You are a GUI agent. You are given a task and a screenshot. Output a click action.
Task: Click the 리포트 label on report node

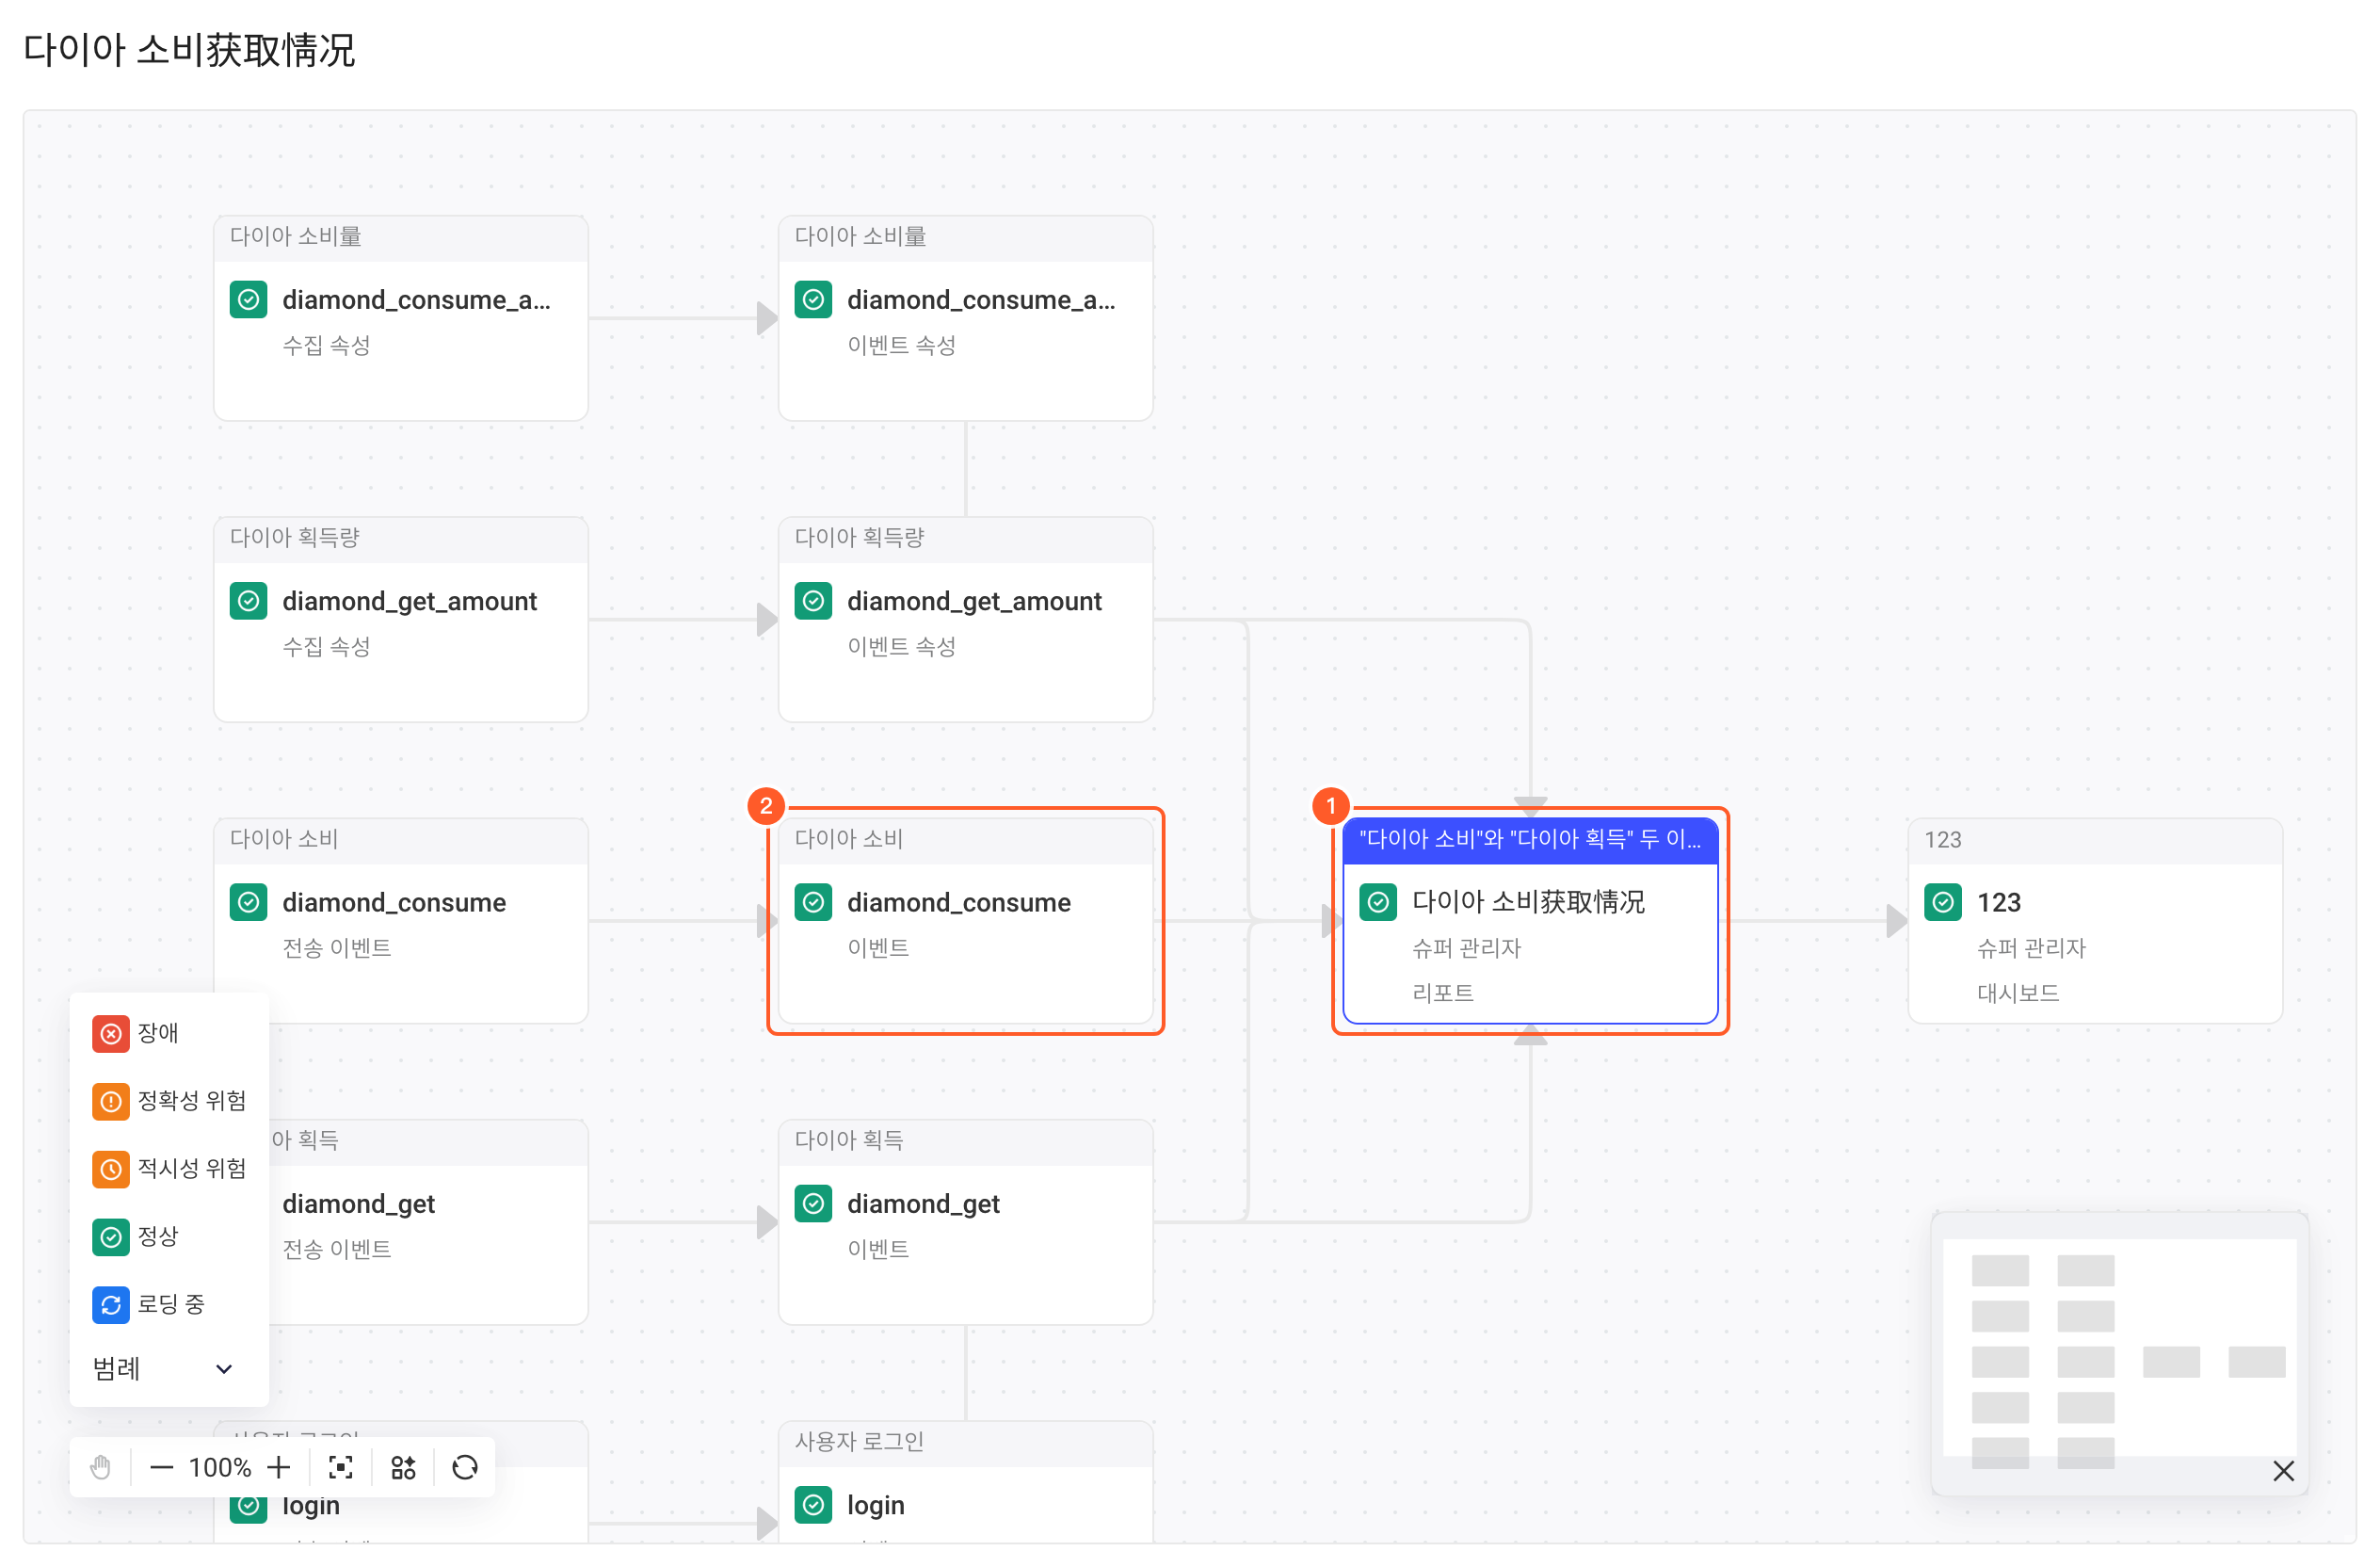[x=1442, y=993]
